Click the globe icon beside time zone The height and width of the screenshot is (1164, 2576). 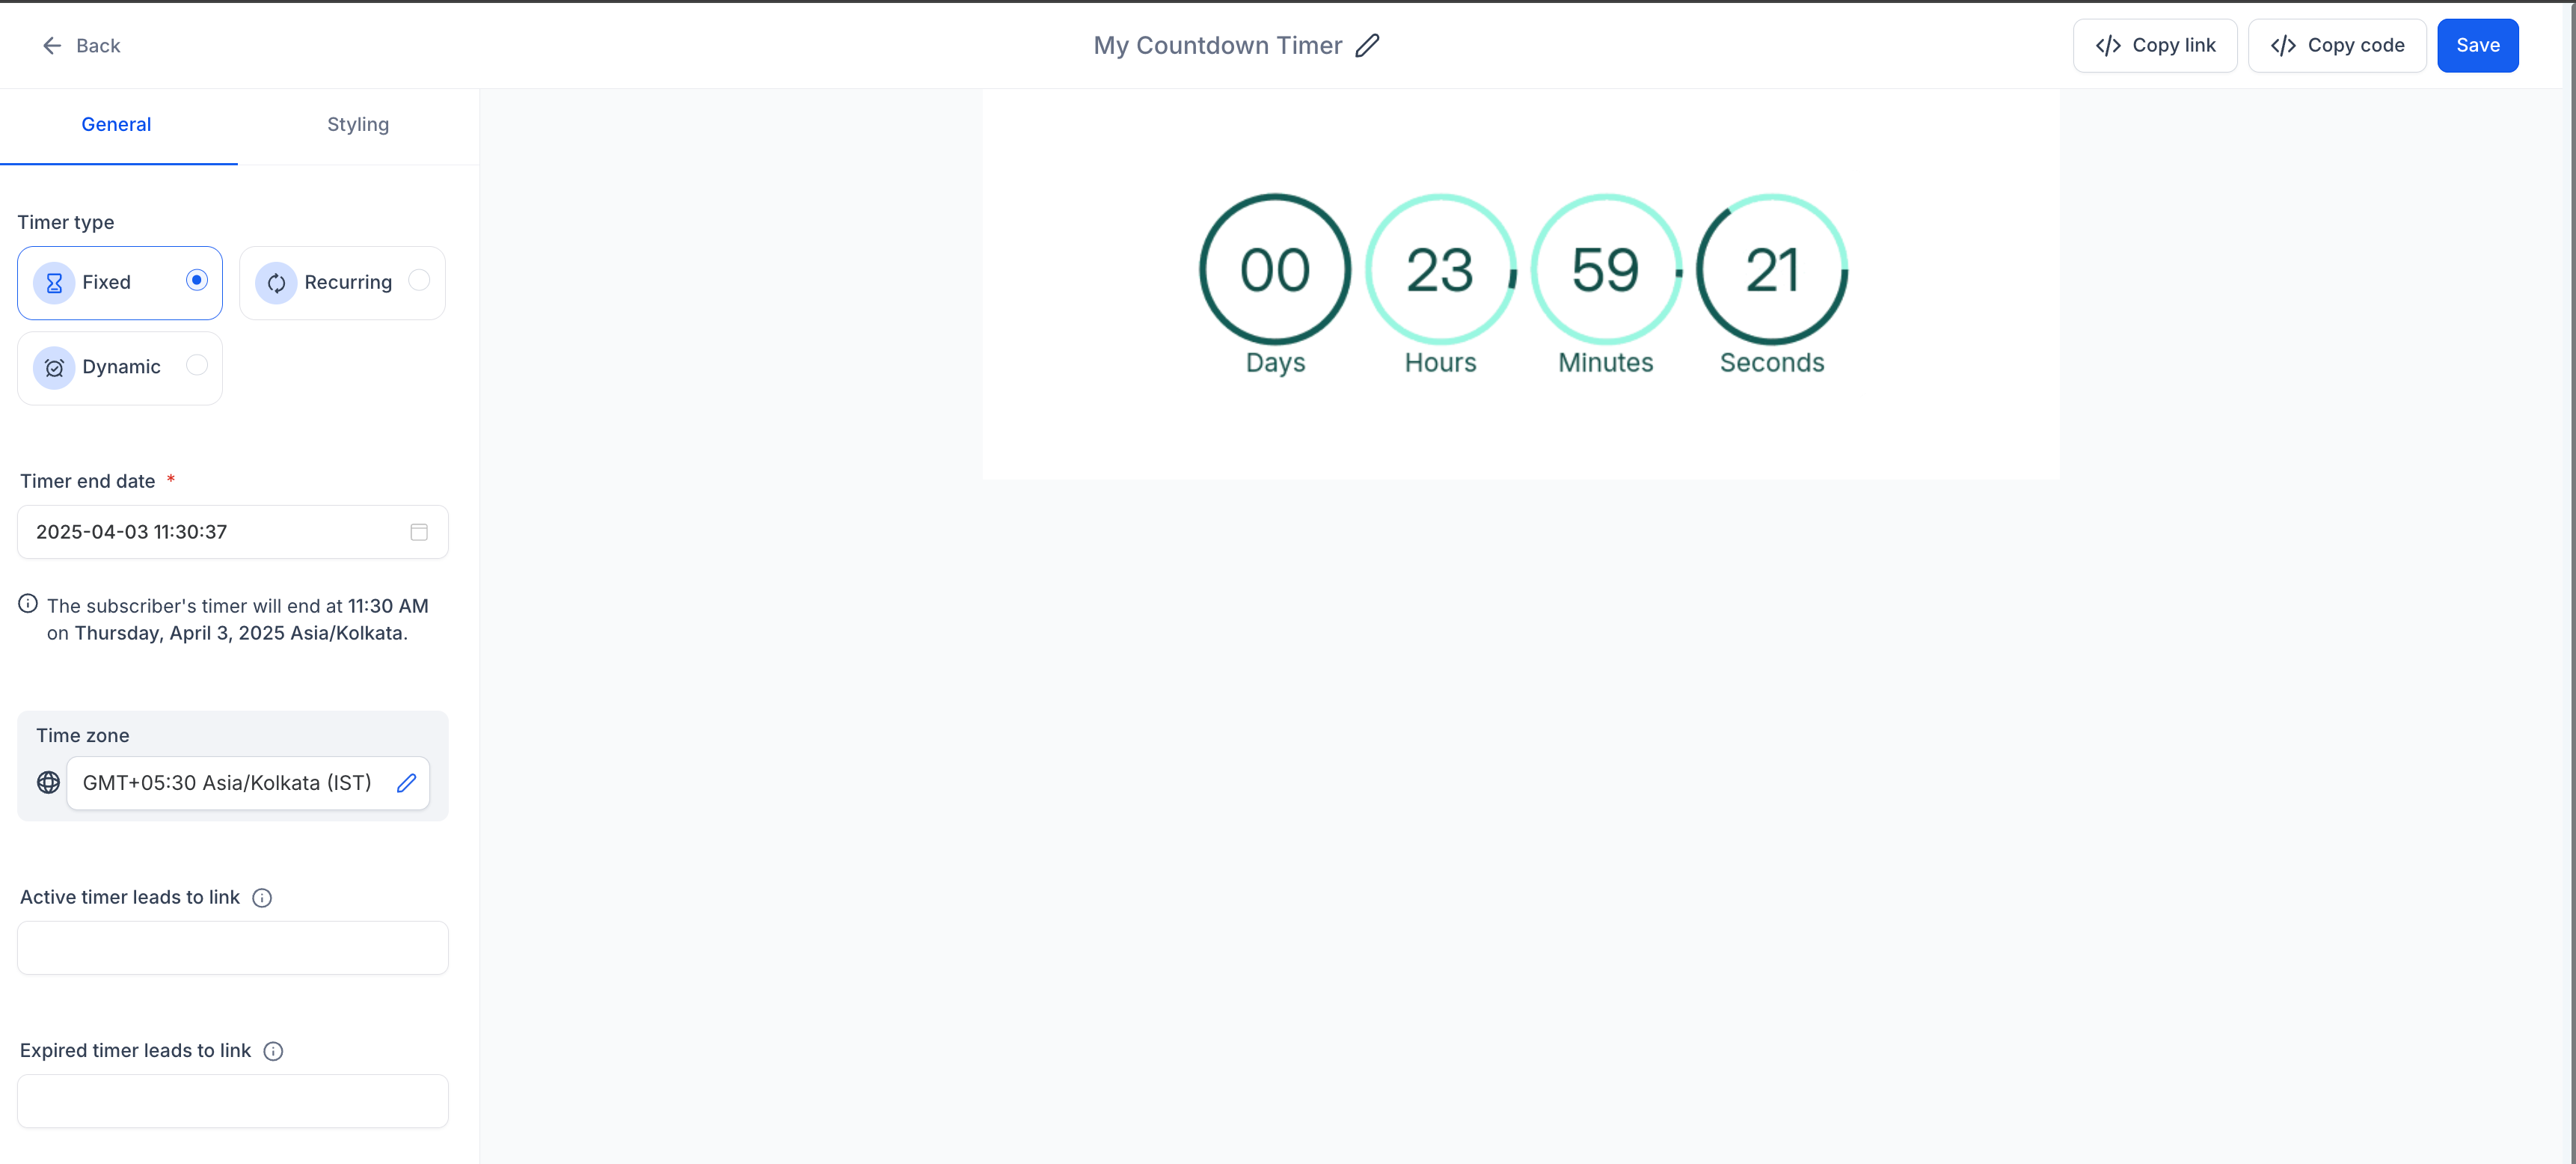click(48, 783)
